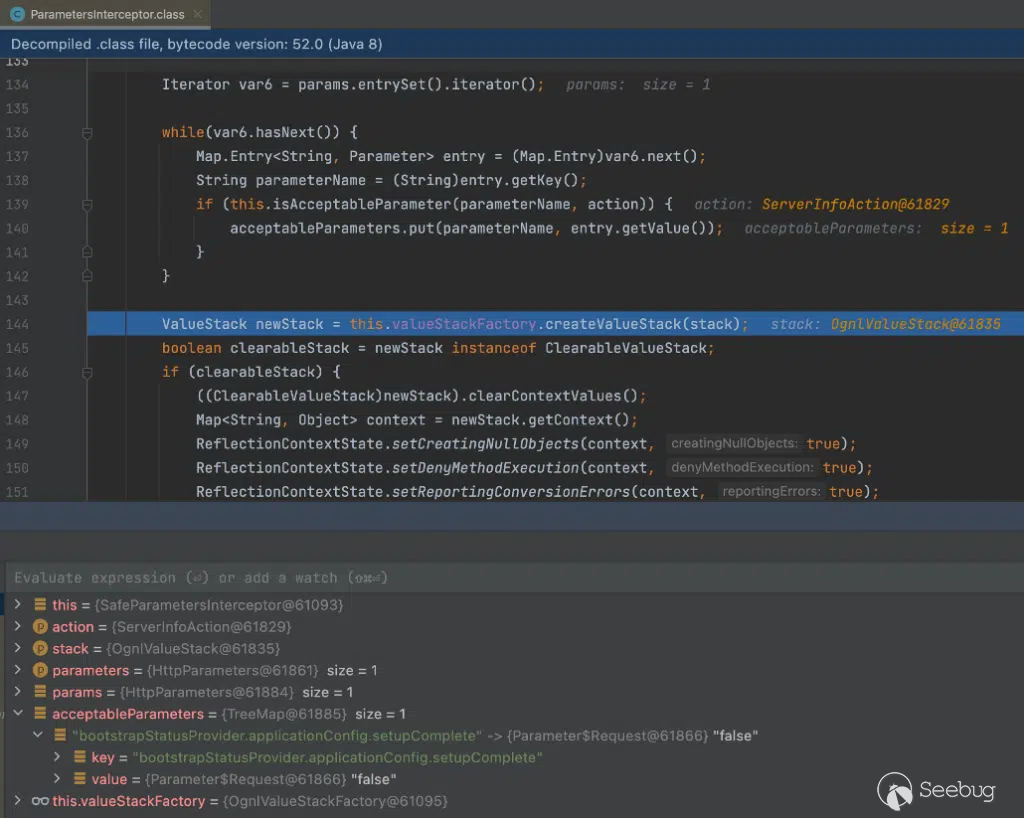Click the field icon beside 'this'
Image resolution: width=1024 pixels, height=819 pixels.
point(40,605)
